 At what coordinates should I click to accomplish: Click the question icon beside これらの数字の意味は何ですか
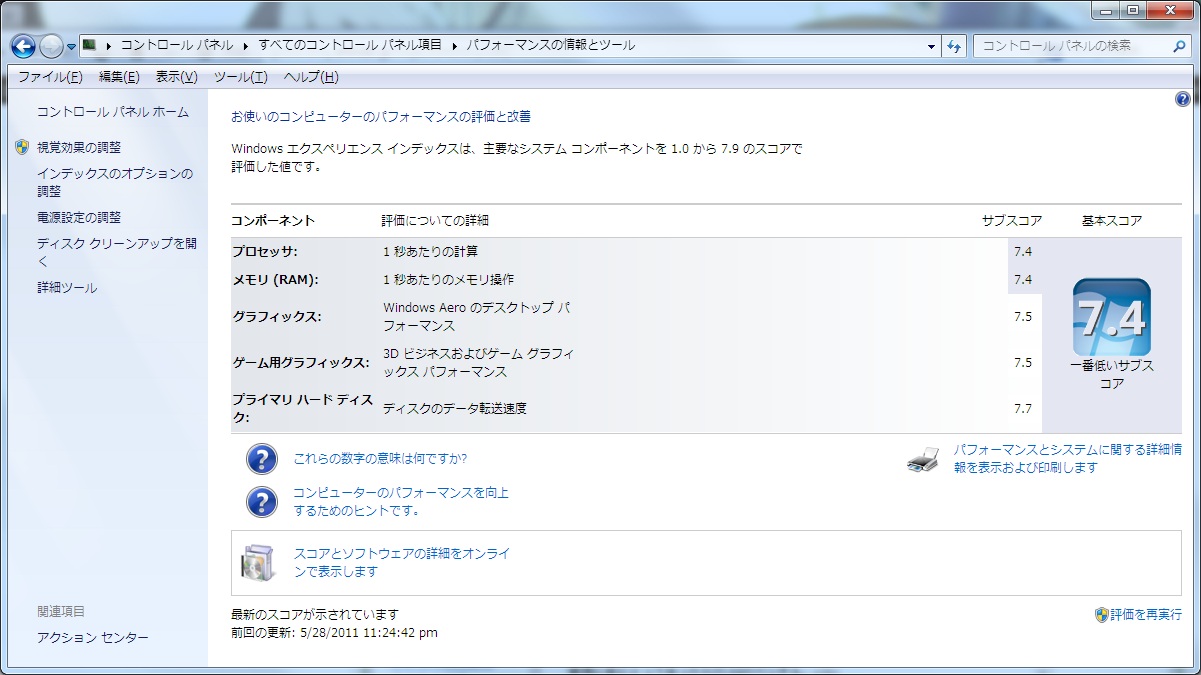(x=261, y=459)
